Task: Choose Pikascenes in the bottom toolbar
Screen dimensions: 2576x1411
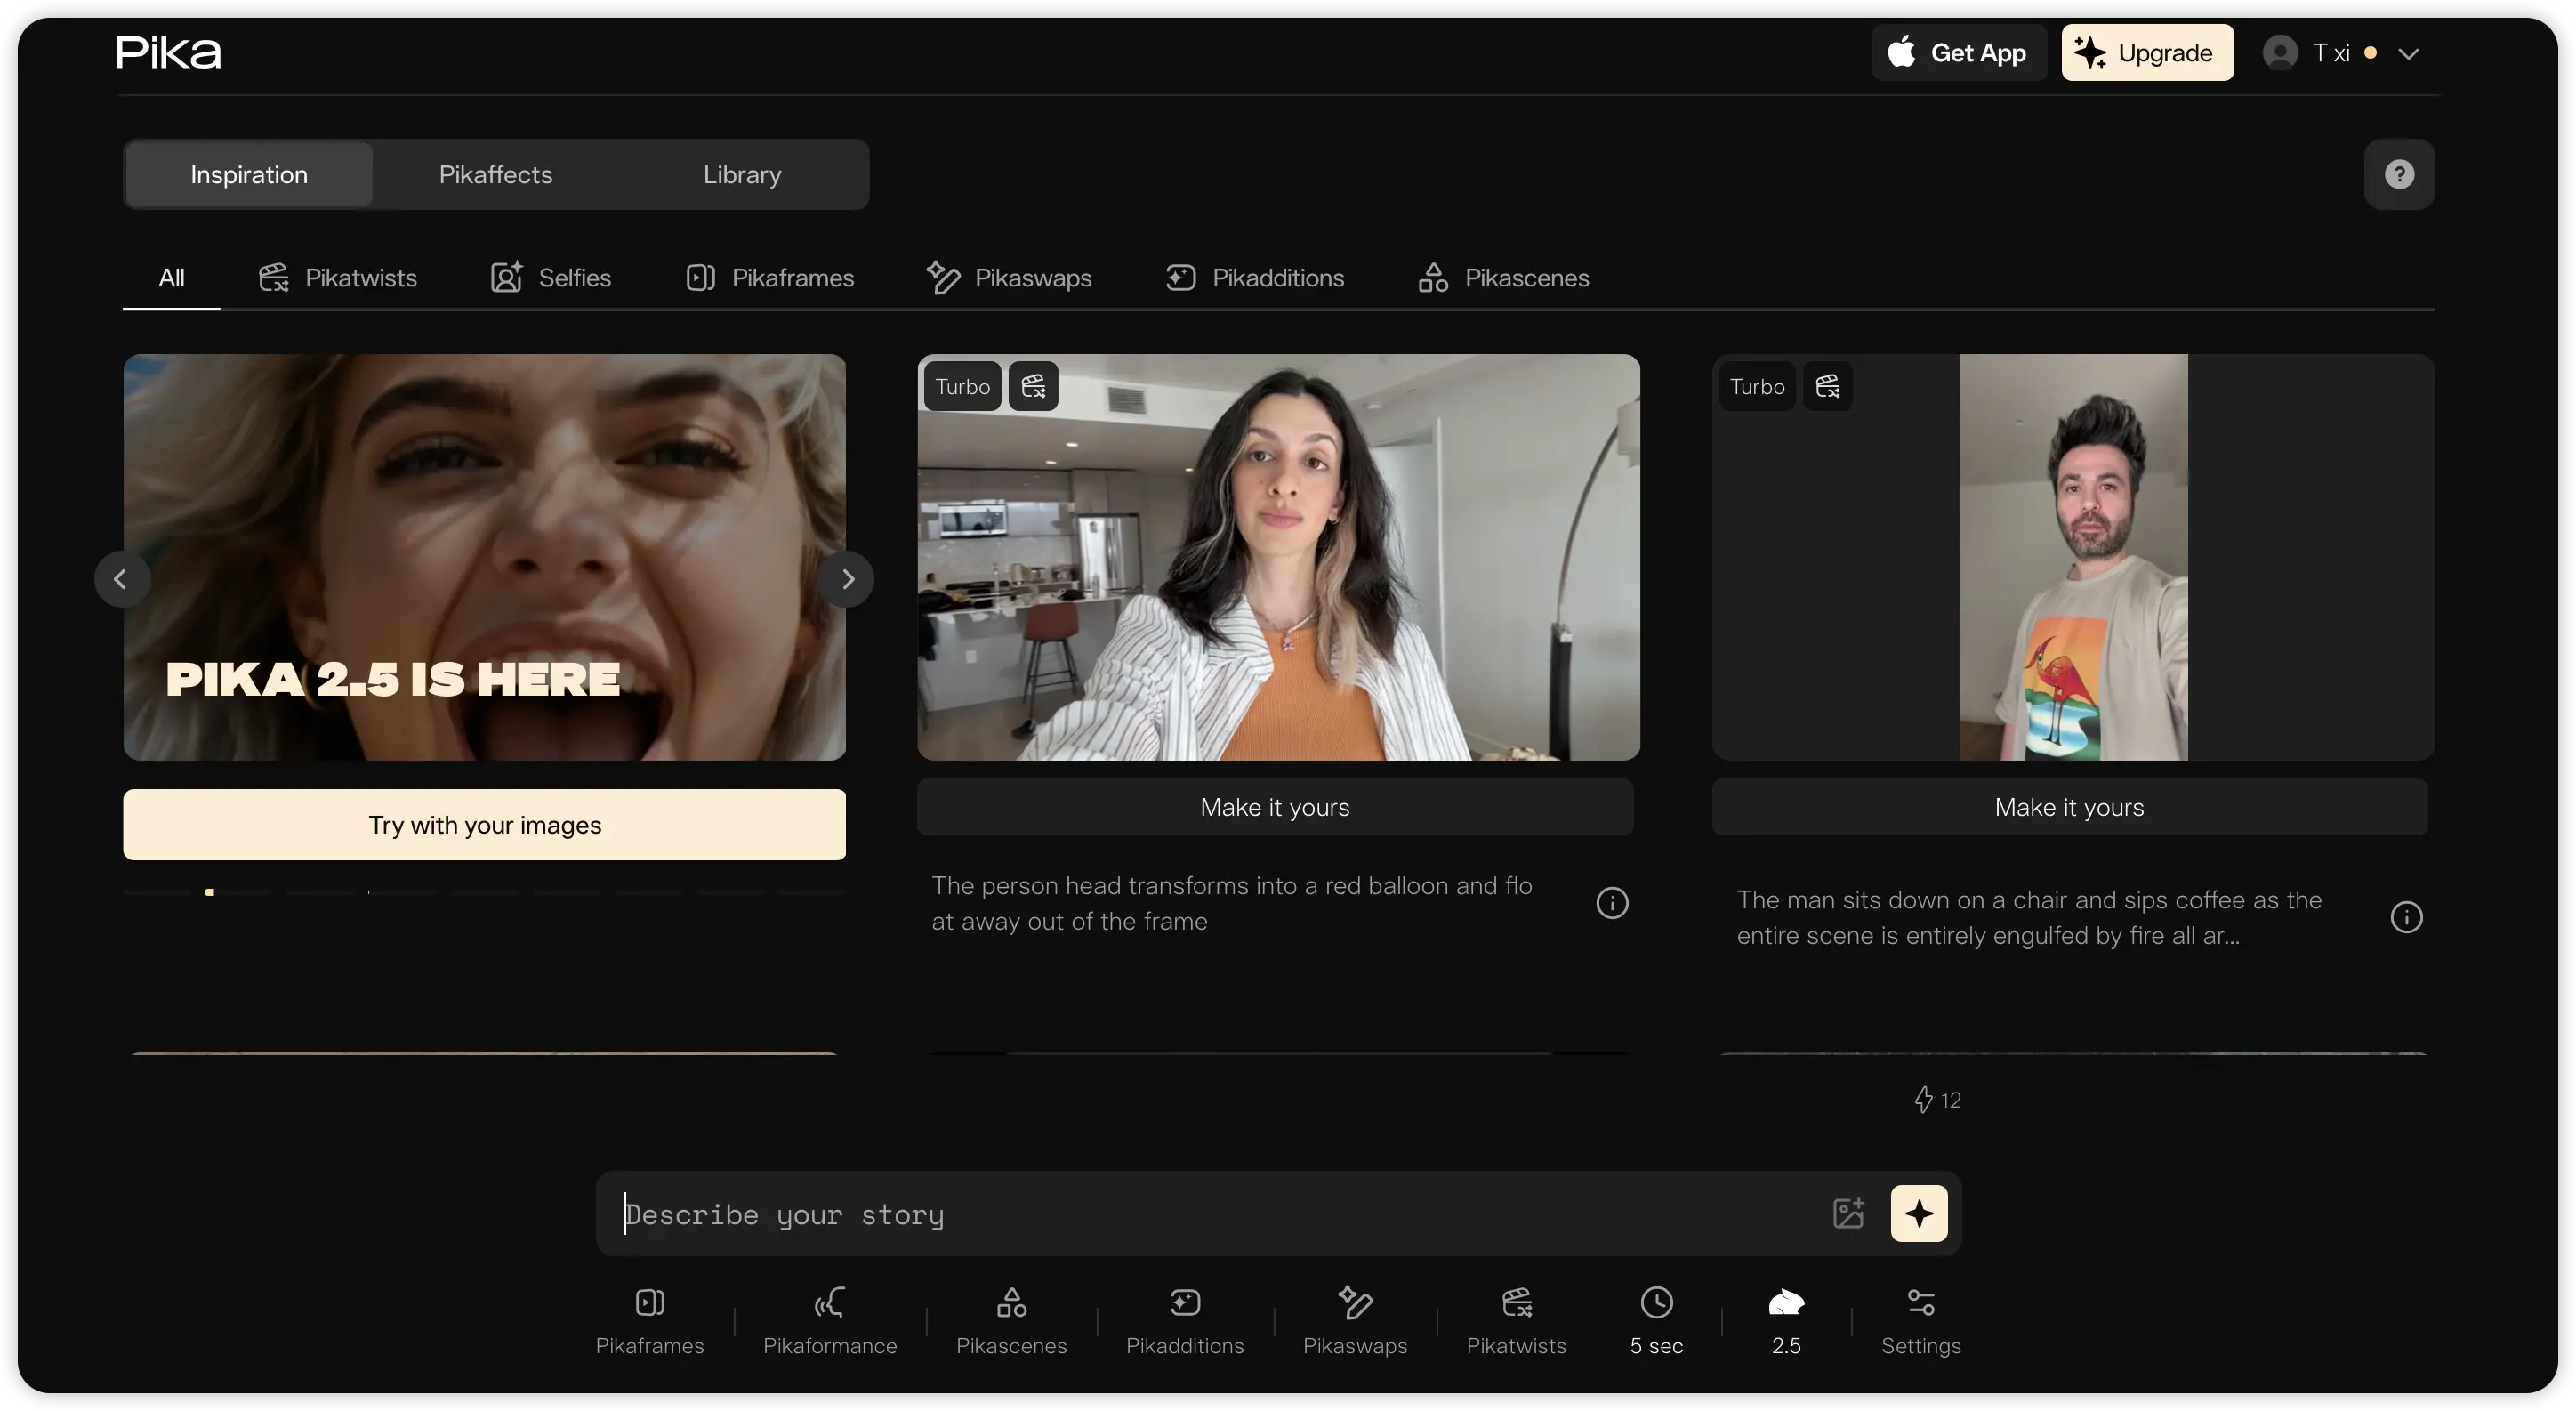Action: coord(1011,1321)
